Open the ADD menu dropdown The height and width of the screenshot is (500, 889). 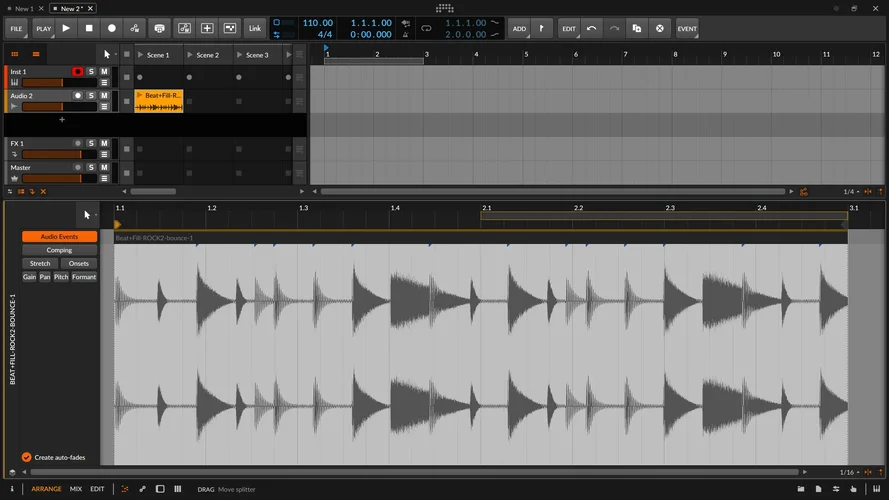point(519,29)
